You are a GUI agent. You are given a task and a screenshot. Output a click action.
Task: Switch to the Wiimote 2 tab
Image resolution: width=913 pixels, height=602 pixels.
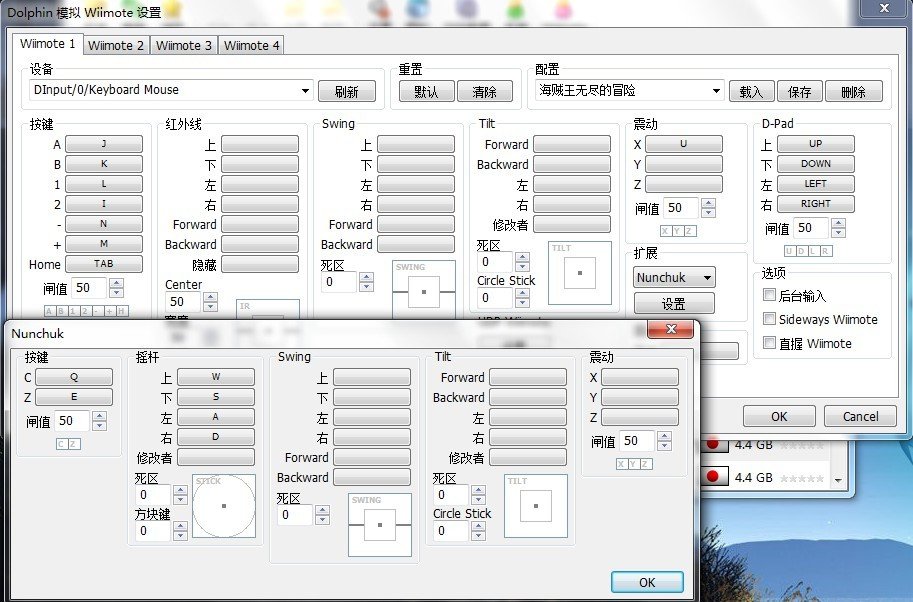115,45
